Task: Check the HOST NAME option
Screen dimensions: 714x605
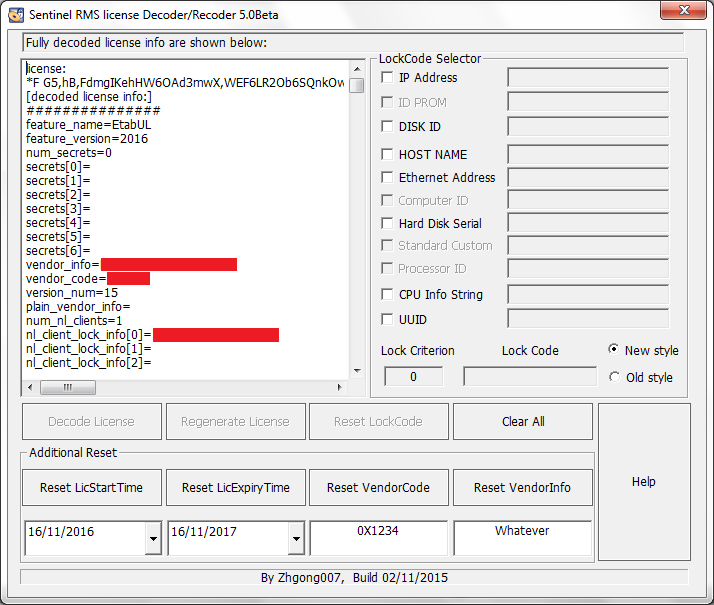Action: pyautogui.click(x=387, y=154)
